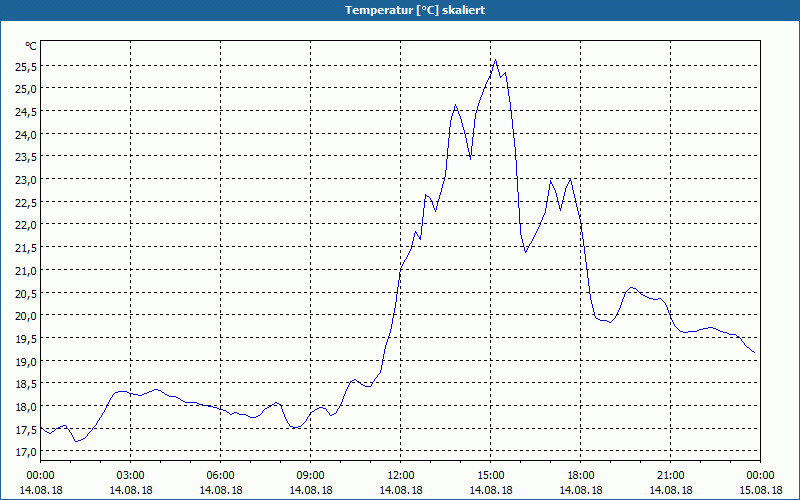Click the 19,0 axis value
Viewport: 800px width, 500px height.
[x=26, y=361]
